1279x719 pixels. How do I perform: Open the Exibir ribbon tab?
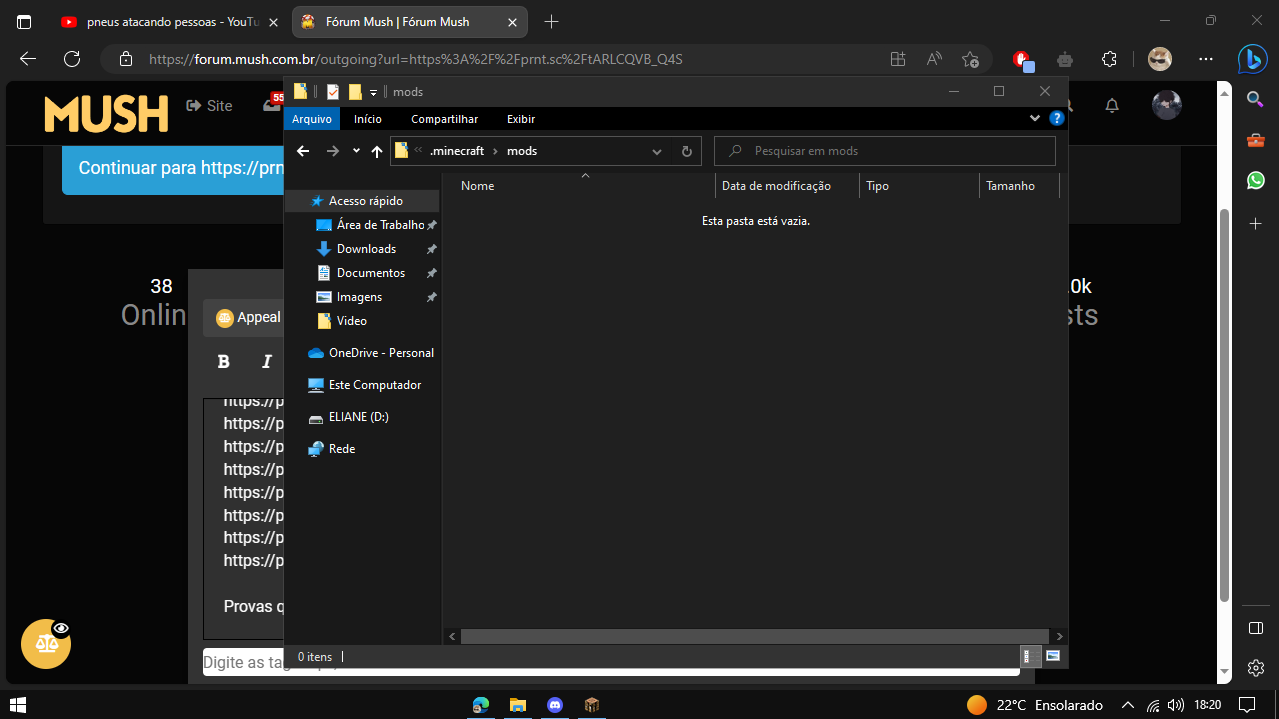521,119
